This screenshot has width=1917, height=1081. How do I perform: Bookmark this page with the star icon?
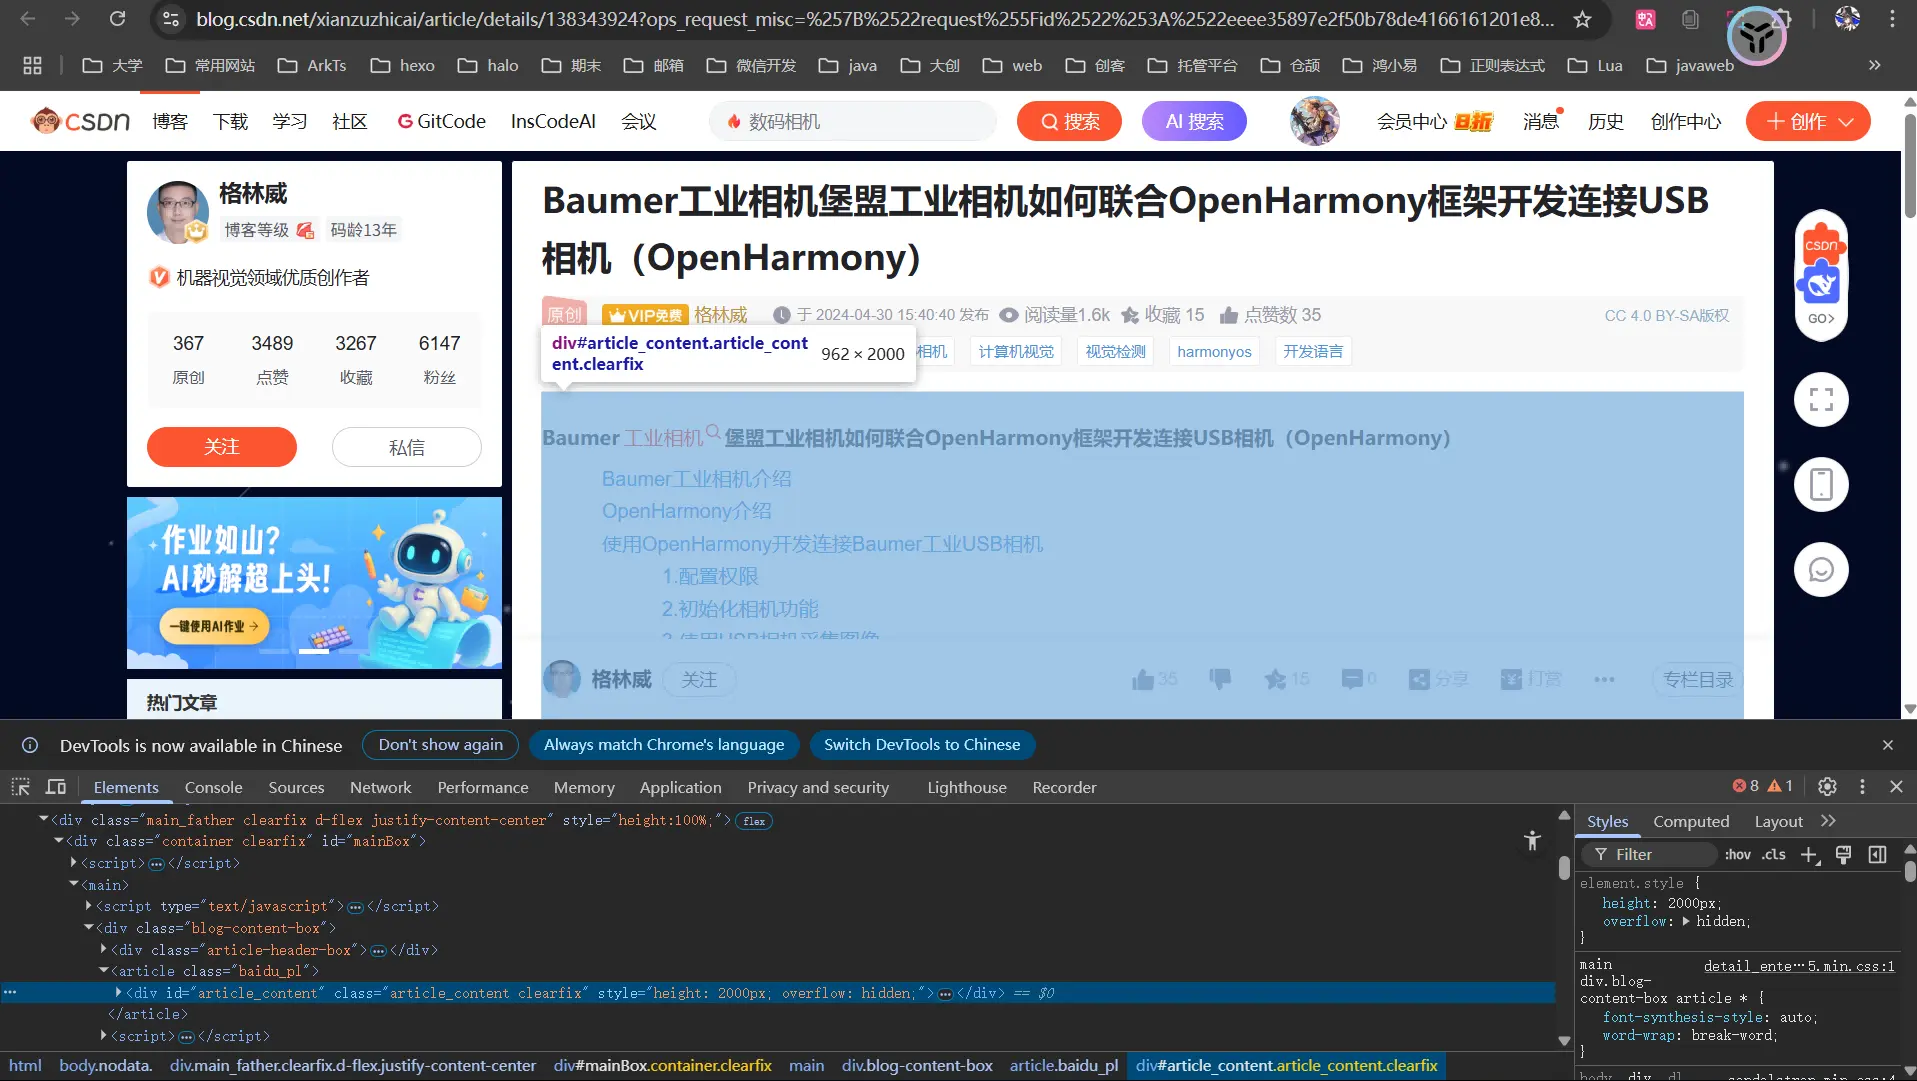point(1582,19)
